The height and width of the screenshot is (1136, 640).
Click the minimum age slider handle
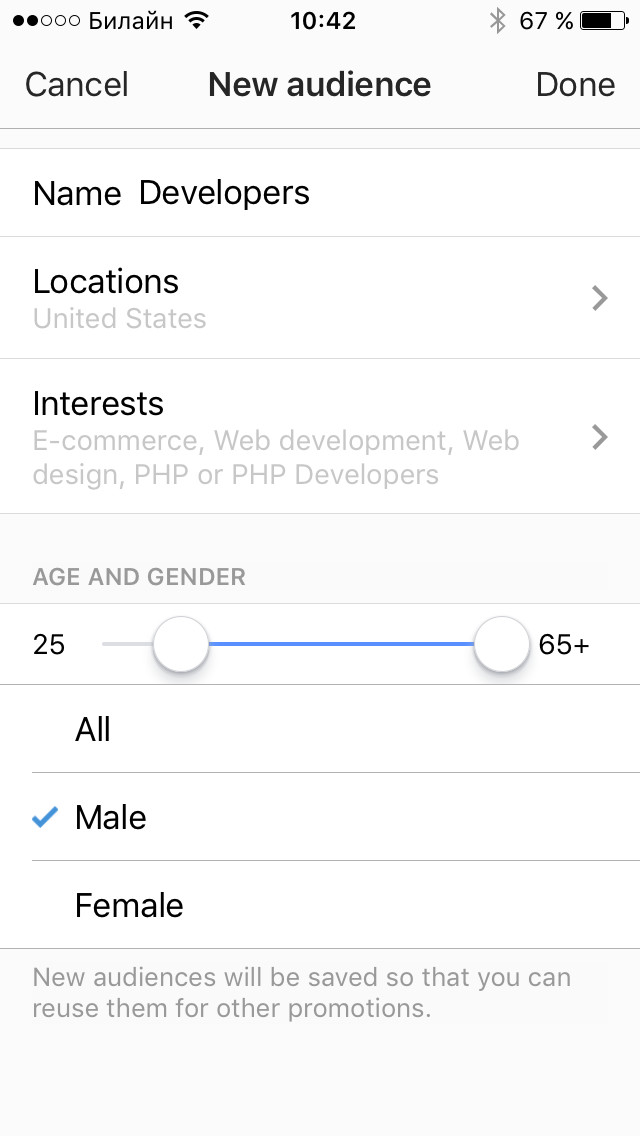181,645
